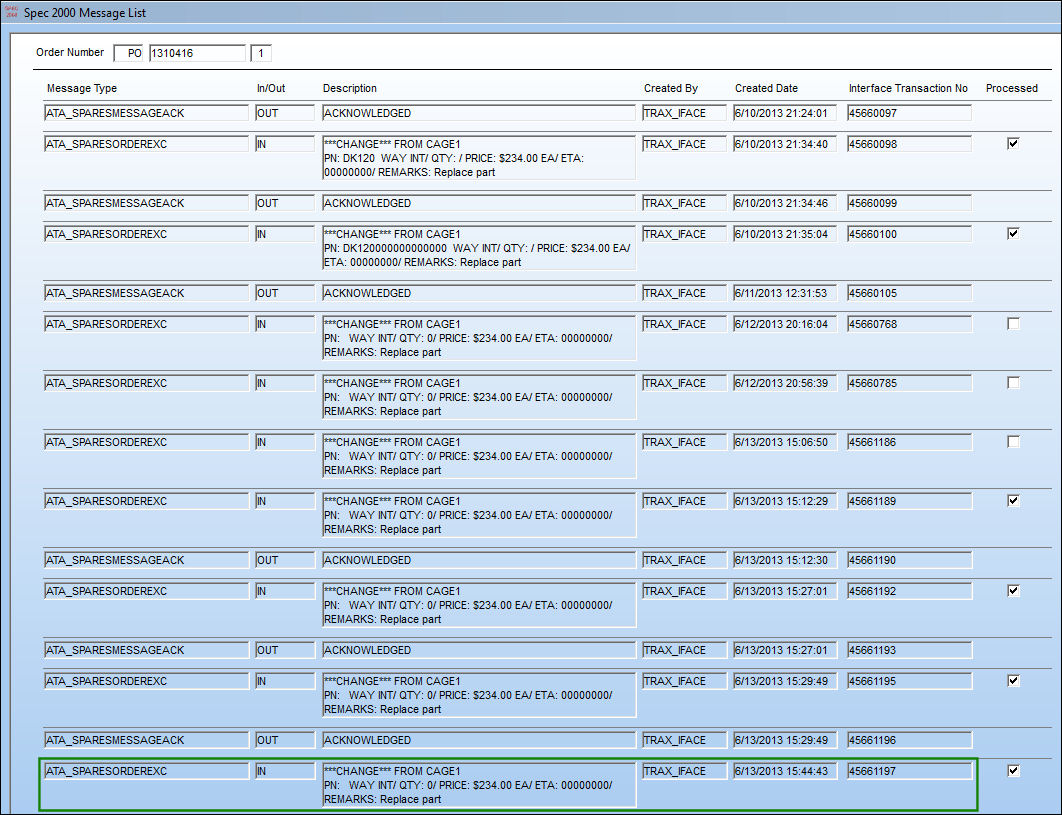Select transaction number 45660099
This screenshot has height=815, width=1062.
(x=909, y=203)
